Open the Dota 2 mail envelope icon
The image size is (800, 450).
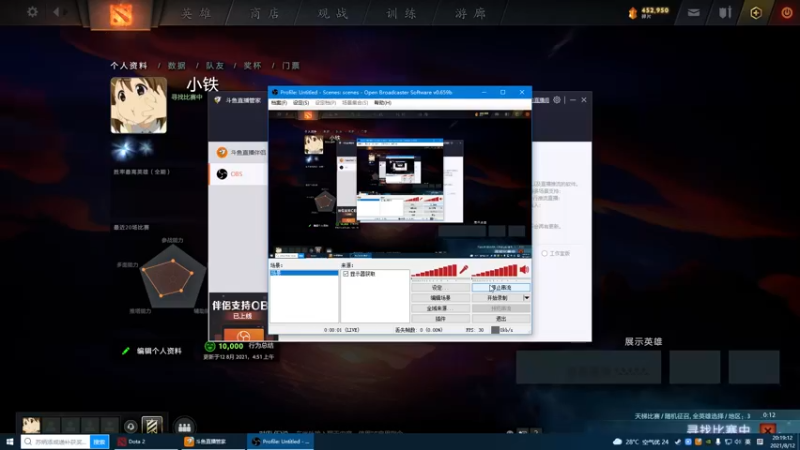[x=693, y=13]
